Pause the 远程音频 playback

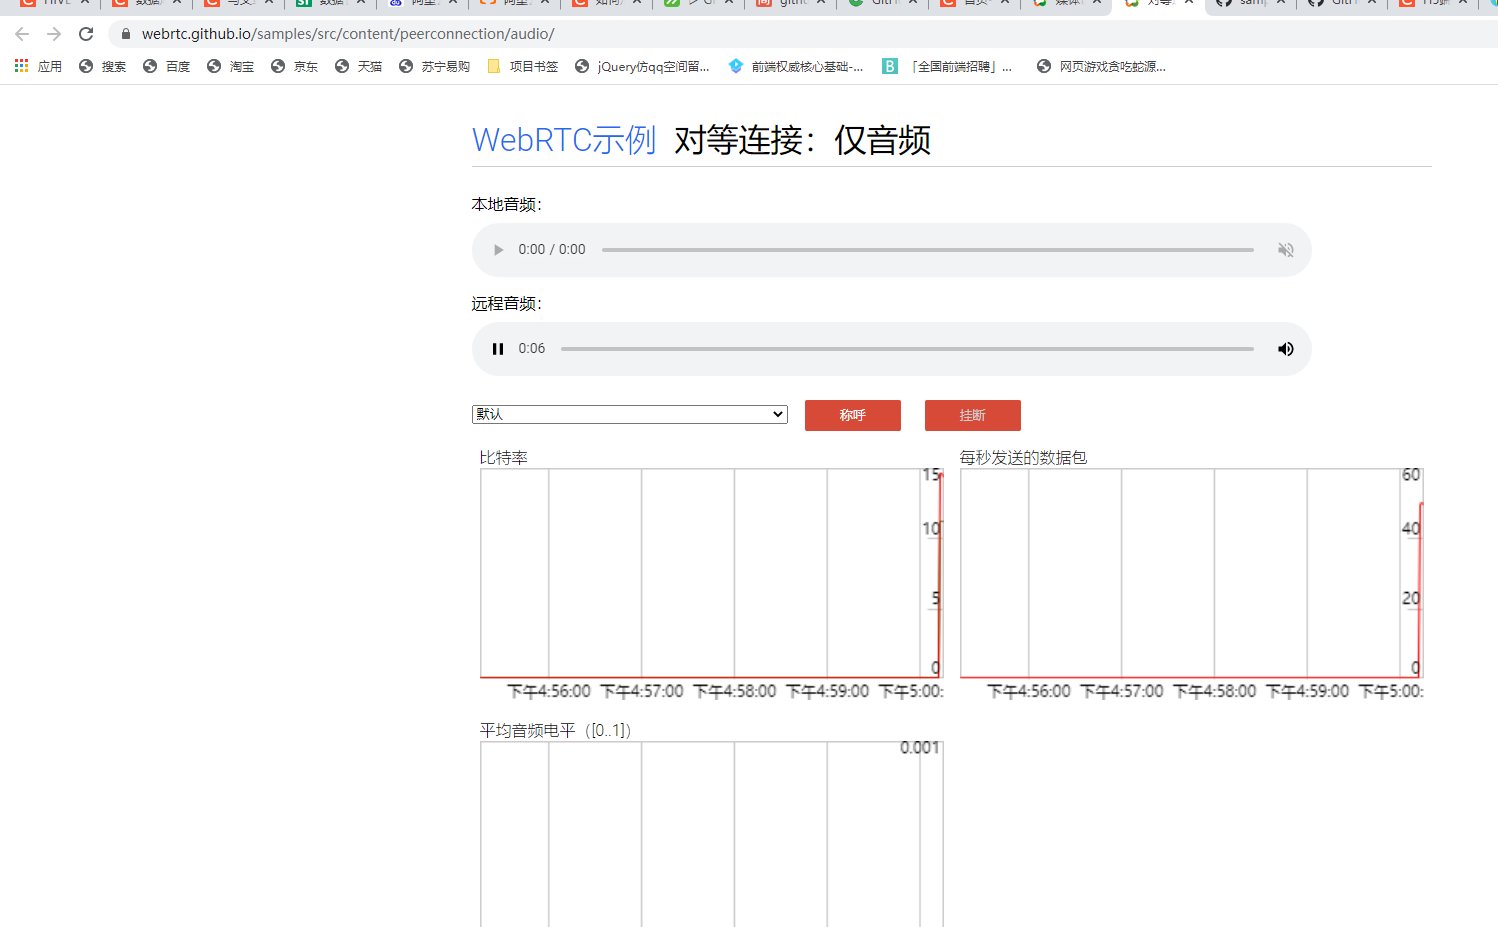point(498,348)
